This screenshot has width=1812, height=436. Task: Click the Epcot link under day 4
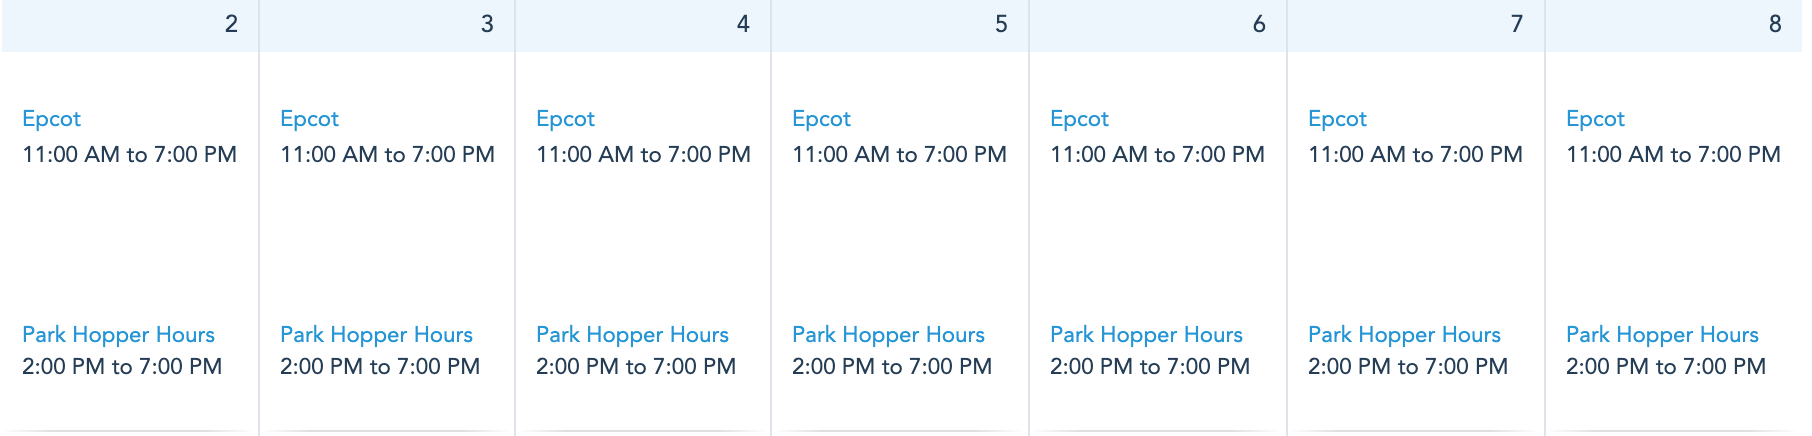coord(565,119)
